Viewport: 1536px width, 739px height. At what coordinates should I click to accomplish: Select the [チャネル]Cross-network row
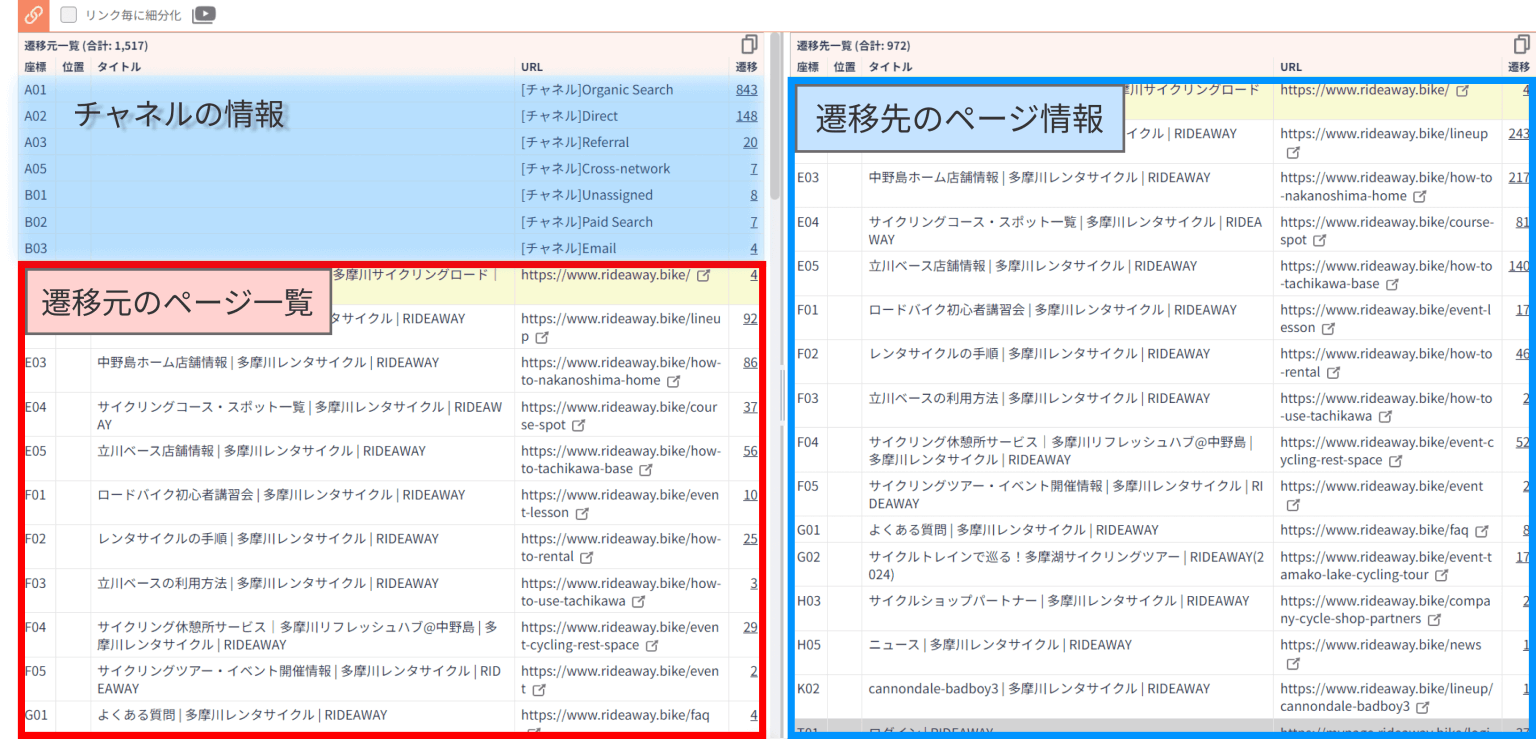(391, 169)
